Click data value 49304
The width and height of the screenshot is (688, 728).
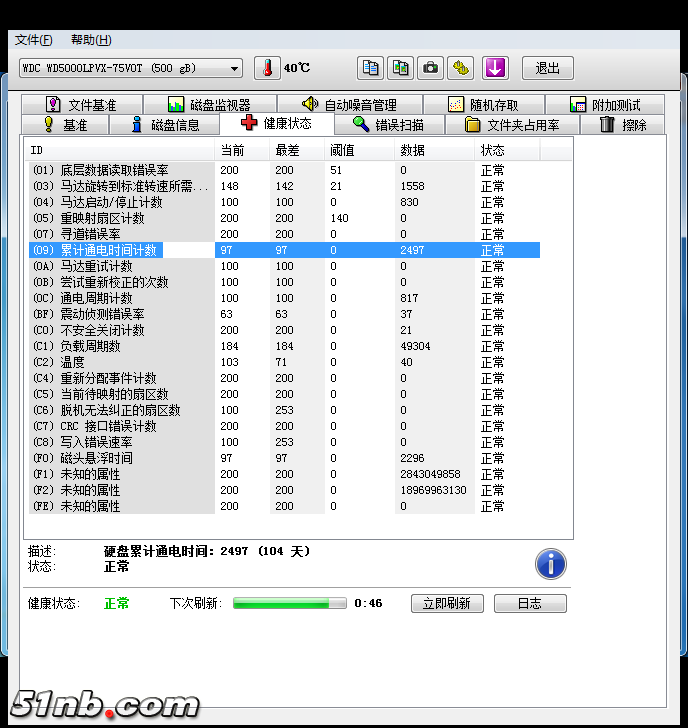coord(415,346)
